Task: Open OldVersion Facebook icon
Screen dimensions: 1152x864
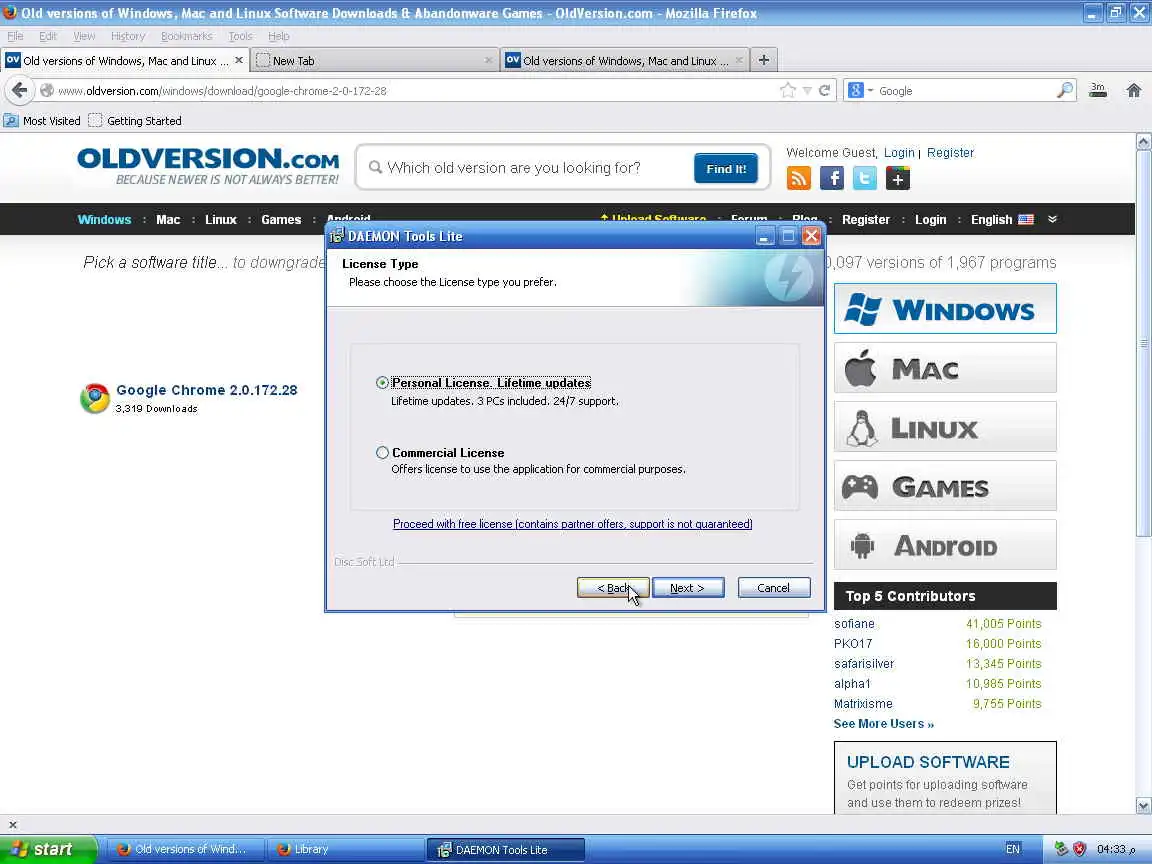Action: click(832, 178)
